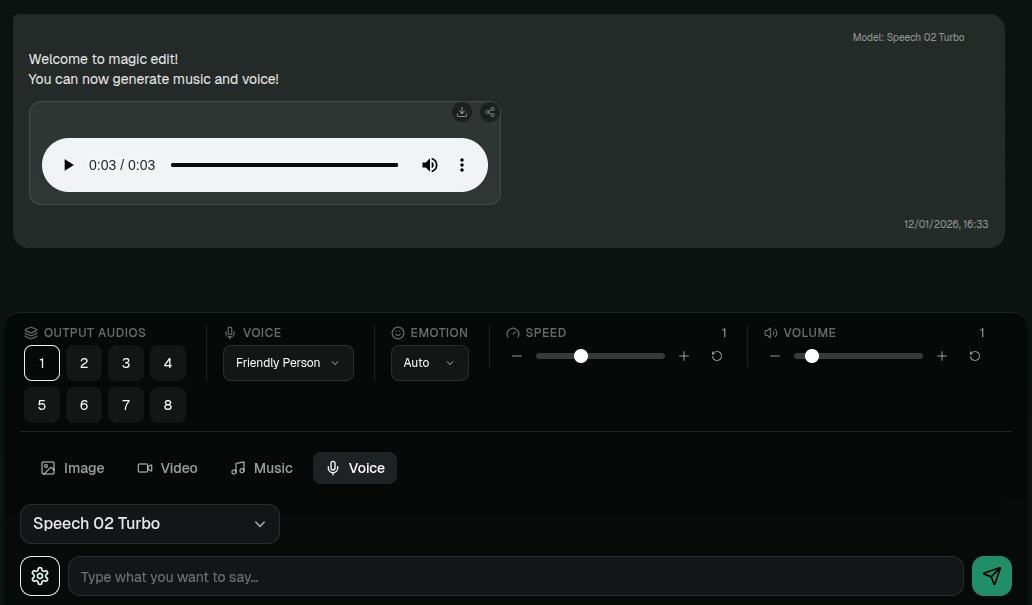Open the Friendly Person voice dropdown
Viewport: 1032px width, 605px height.
click(288, 363)
